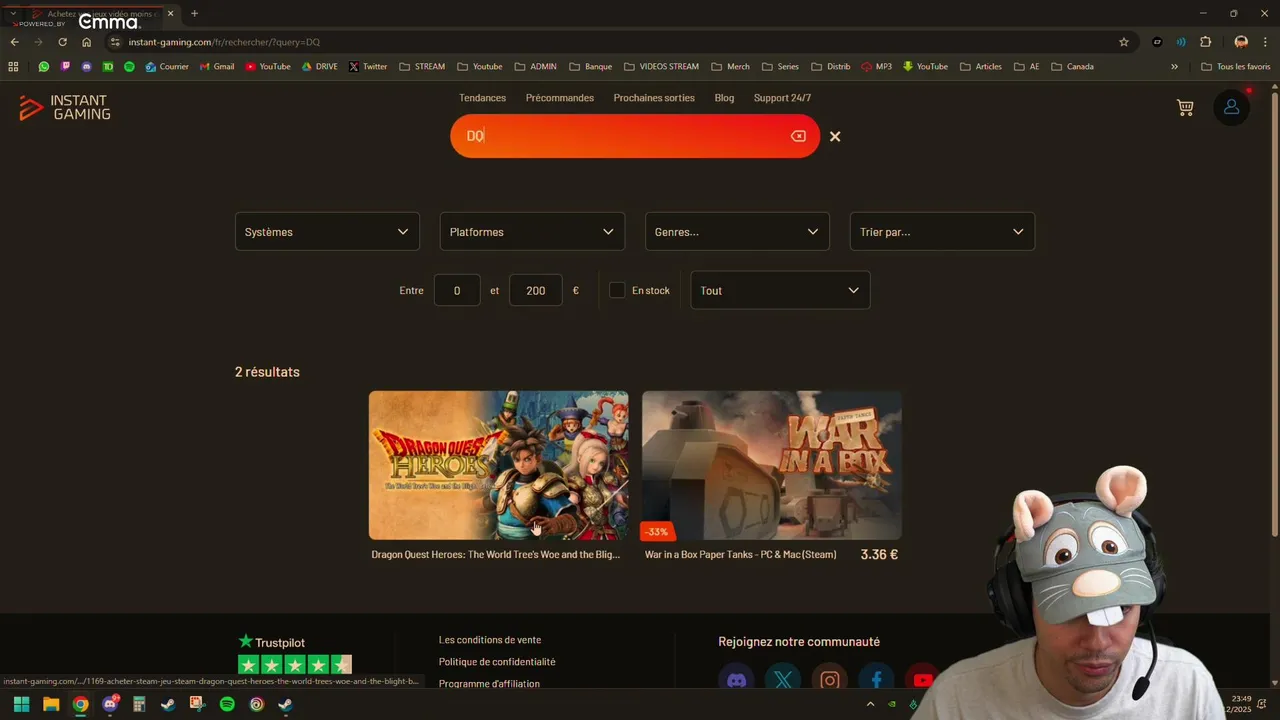Show more bookmarks with the double chevron
The height and width of the screenshot is (720, 1280).
(x=1174, y=67)
